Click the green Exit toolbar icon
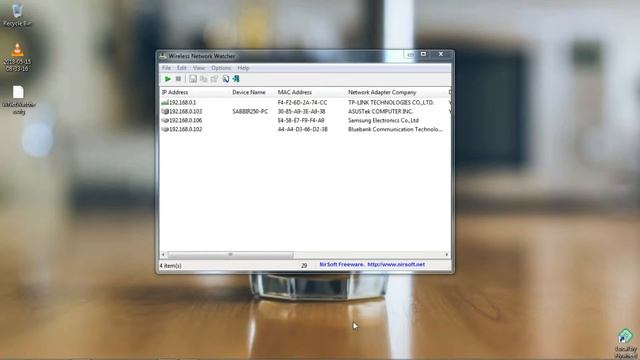This screenshot has width=640, height=360. pyautogui.click(x=236, y=79)
